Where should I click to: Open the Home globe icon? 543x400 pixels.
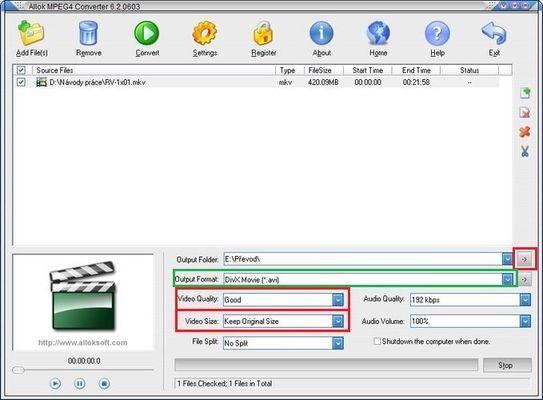click(x=378, y=33)
